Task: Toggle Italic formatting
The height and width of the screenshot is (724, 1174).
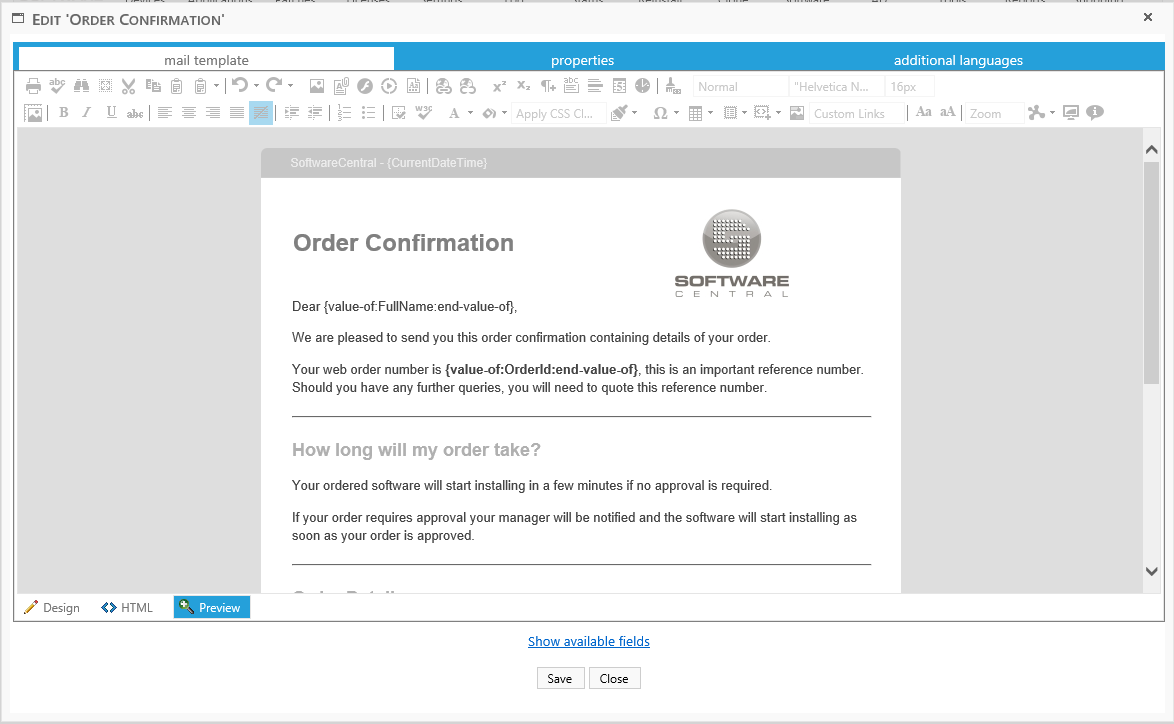Action: (87, 113)
